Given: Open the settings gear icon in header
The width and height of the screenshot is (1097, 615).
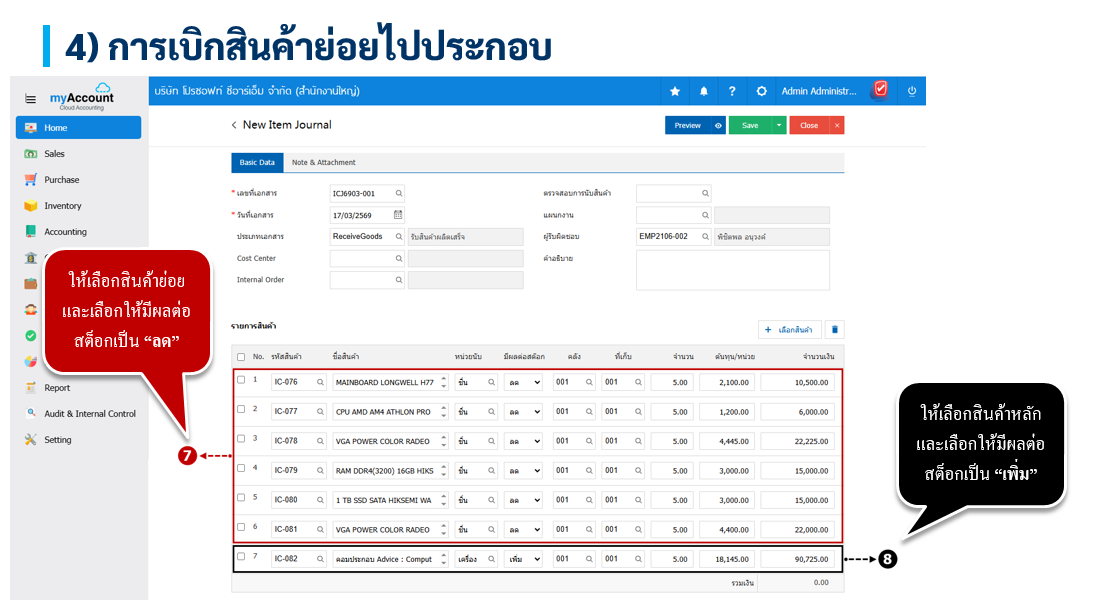Looking at the screenshot, I should tap(762, 91).
